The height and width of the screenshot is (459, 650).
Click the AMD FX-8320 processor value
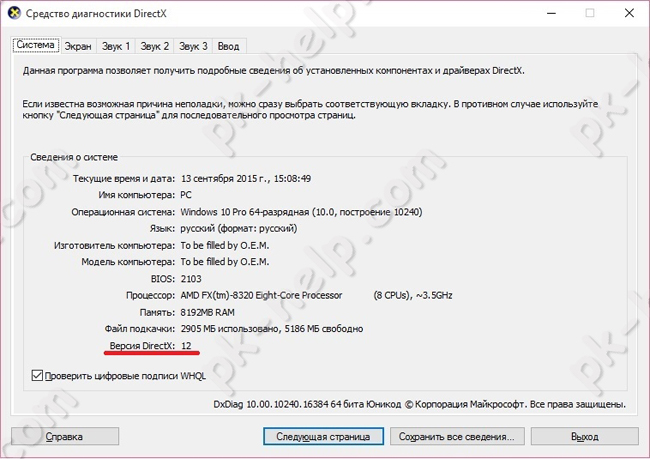pos(316,295)
